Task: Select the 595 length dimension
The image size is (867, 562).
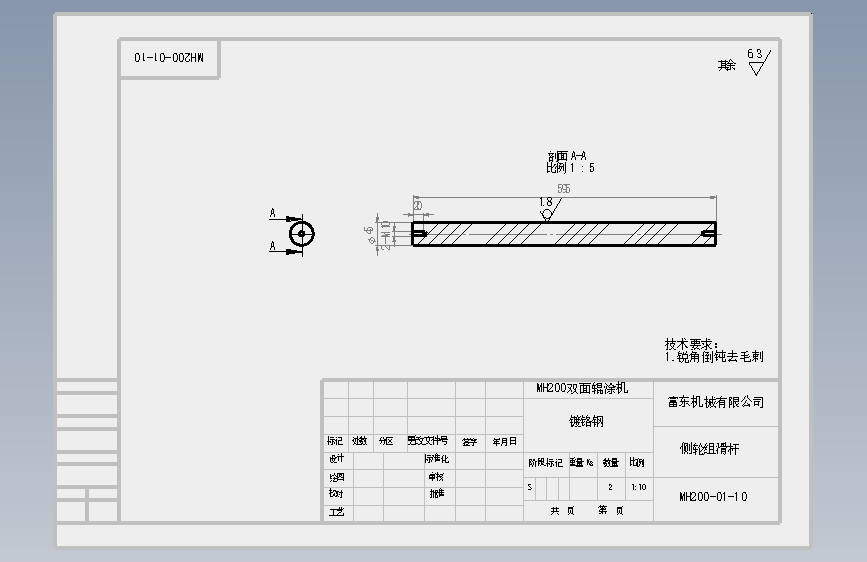Action: [563, 189]
